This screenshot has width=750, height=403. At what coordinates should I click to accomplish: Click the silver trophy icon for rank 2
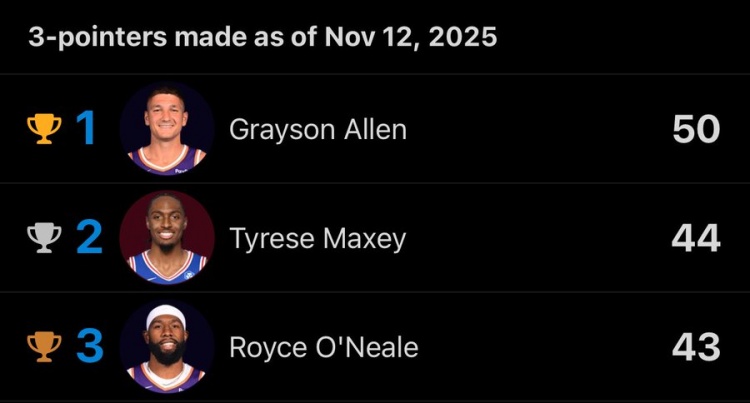tap(44, 238)
